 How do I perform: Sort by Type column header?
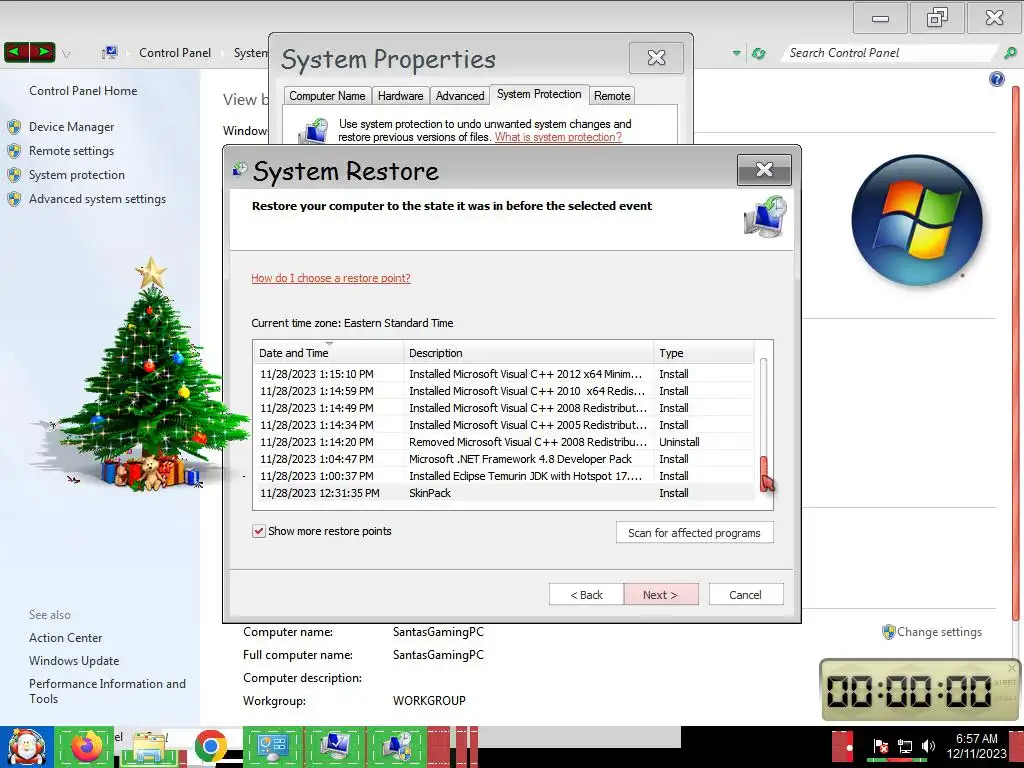click(x=703, y=353)
